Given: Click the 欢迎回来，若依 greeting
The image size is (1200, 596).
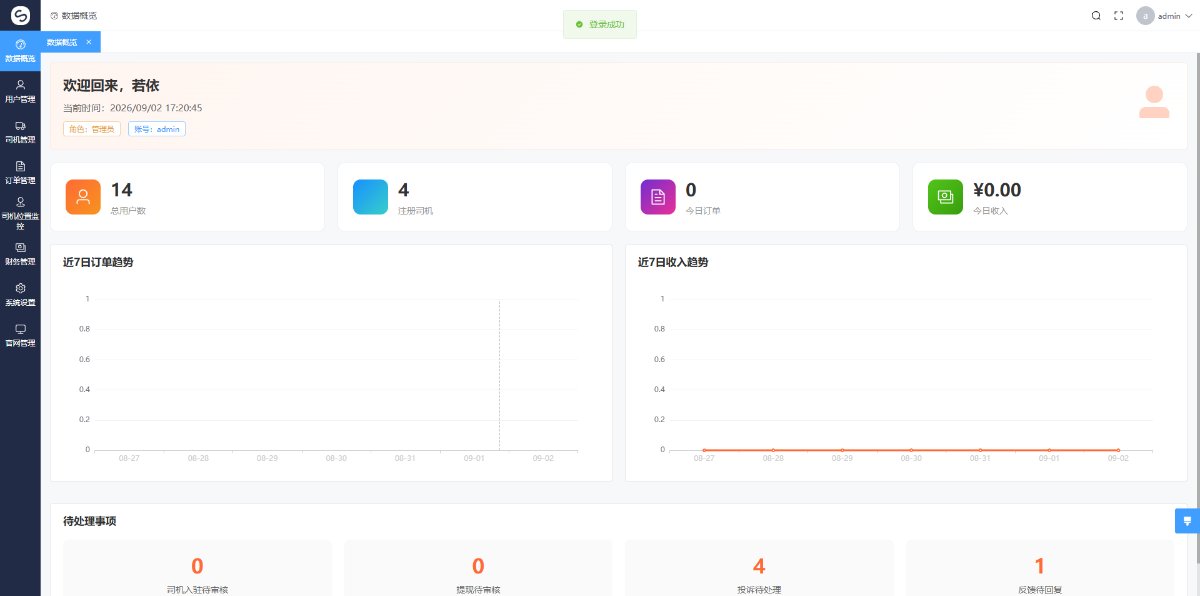Looking at the screenshot, I should pyautogui.click(x=111, y=86).
